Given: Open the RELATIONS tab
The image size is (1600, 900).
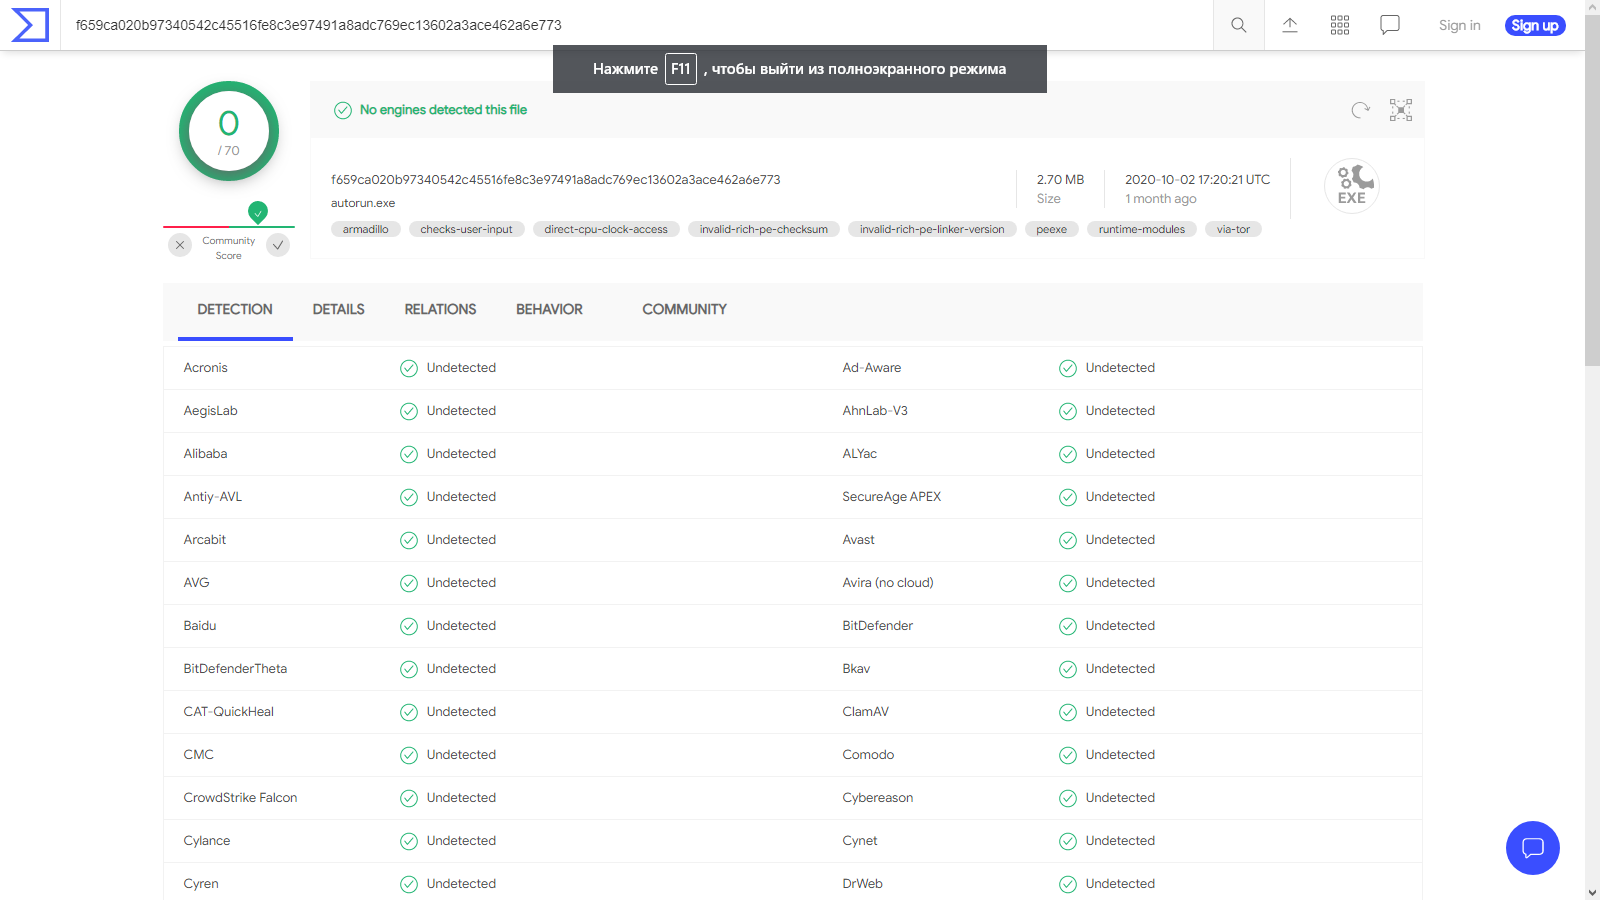Looking at the screenshot, I should 440,310.
